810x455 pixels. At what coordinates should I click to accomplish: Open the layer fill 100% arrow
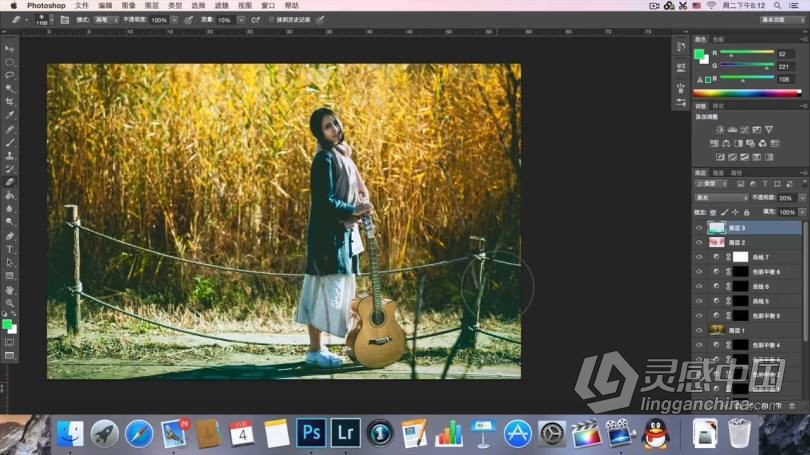pos(802,212)
